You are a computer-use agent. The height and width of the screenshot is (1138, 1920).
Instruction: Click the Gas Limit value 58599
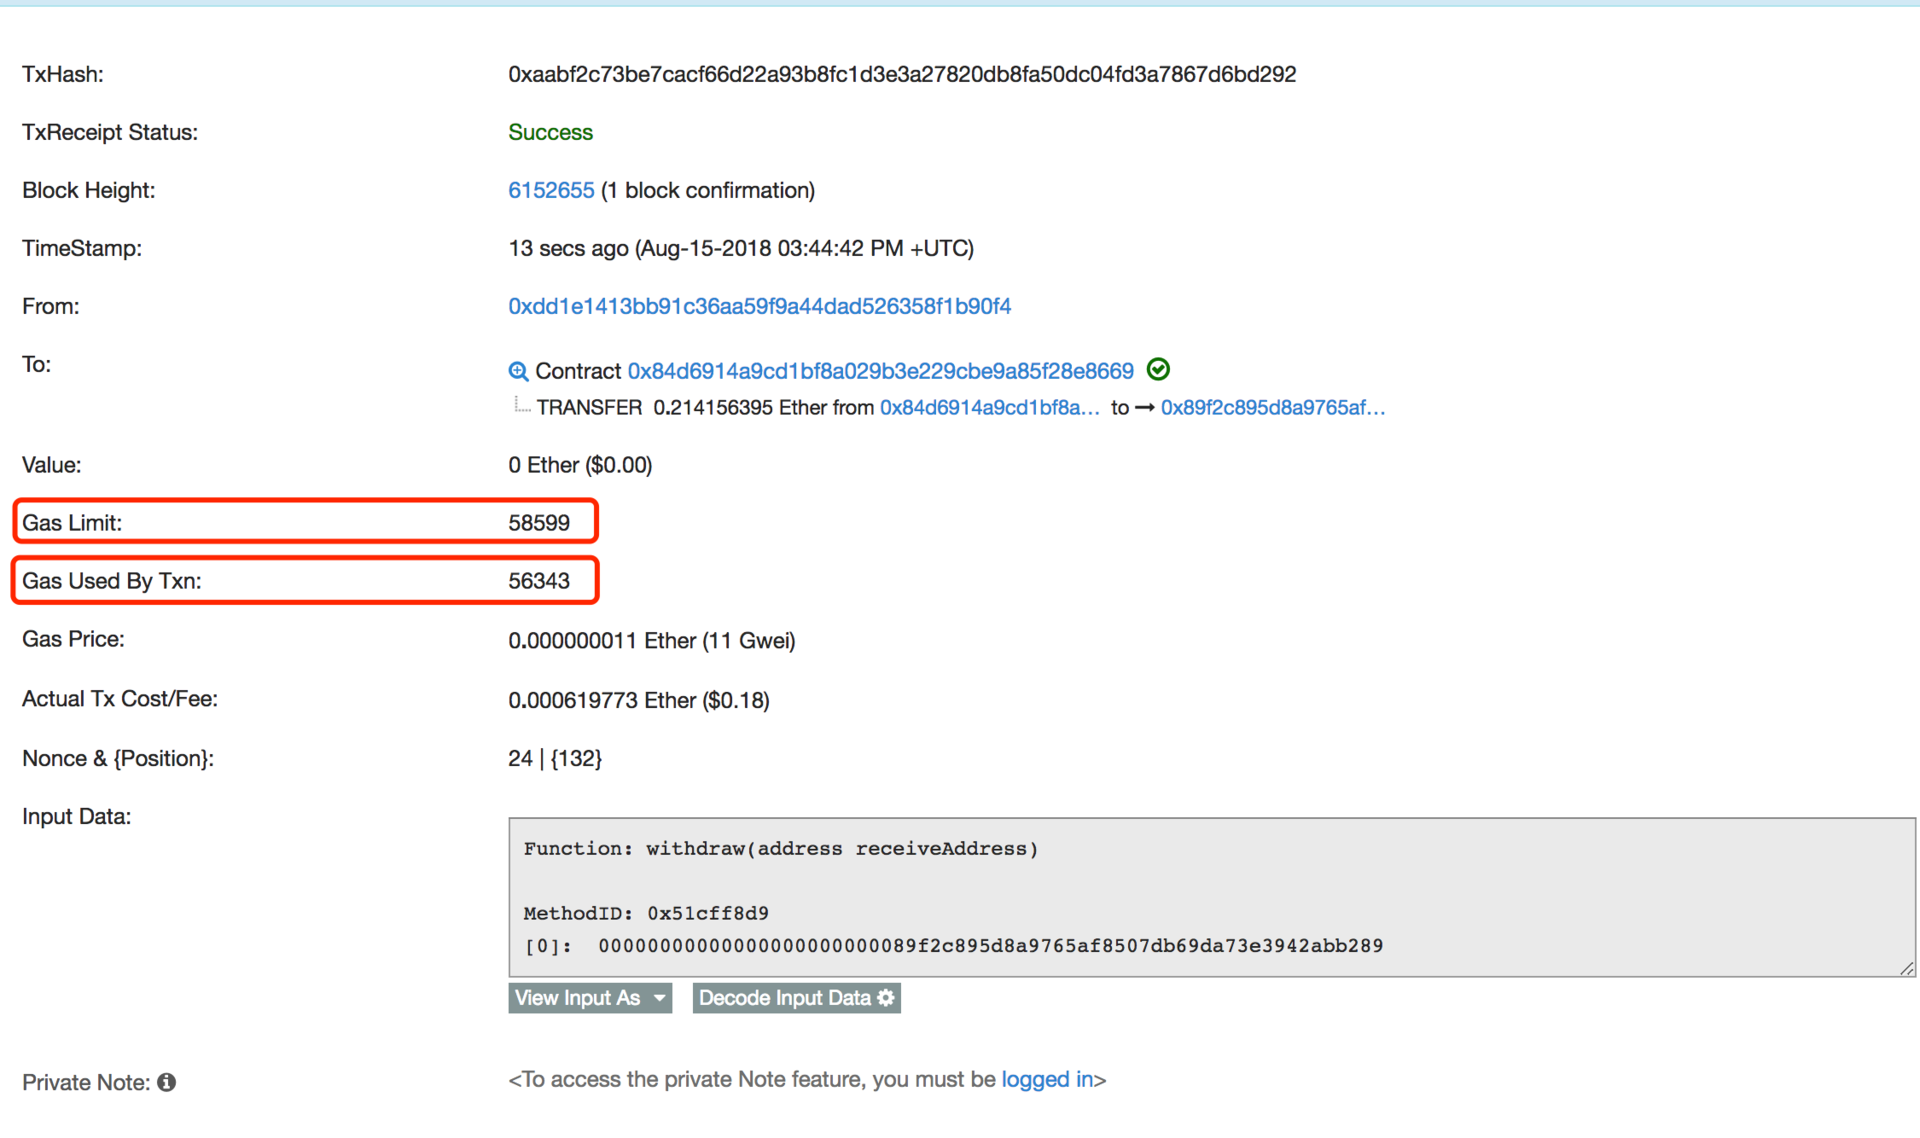tap(539, 523)
